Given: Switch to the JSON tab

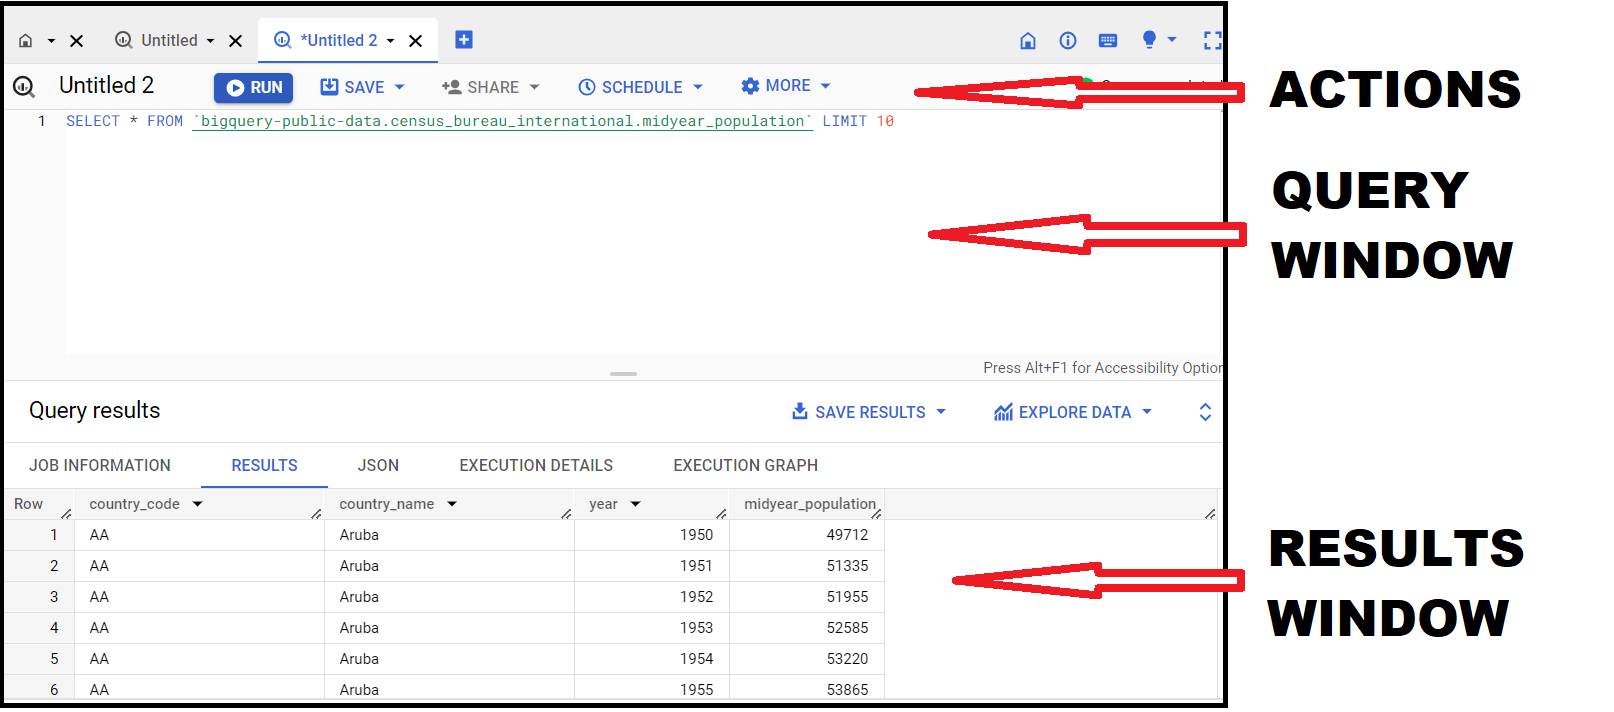Looking at the screenshot, I should tap(378, 466).
